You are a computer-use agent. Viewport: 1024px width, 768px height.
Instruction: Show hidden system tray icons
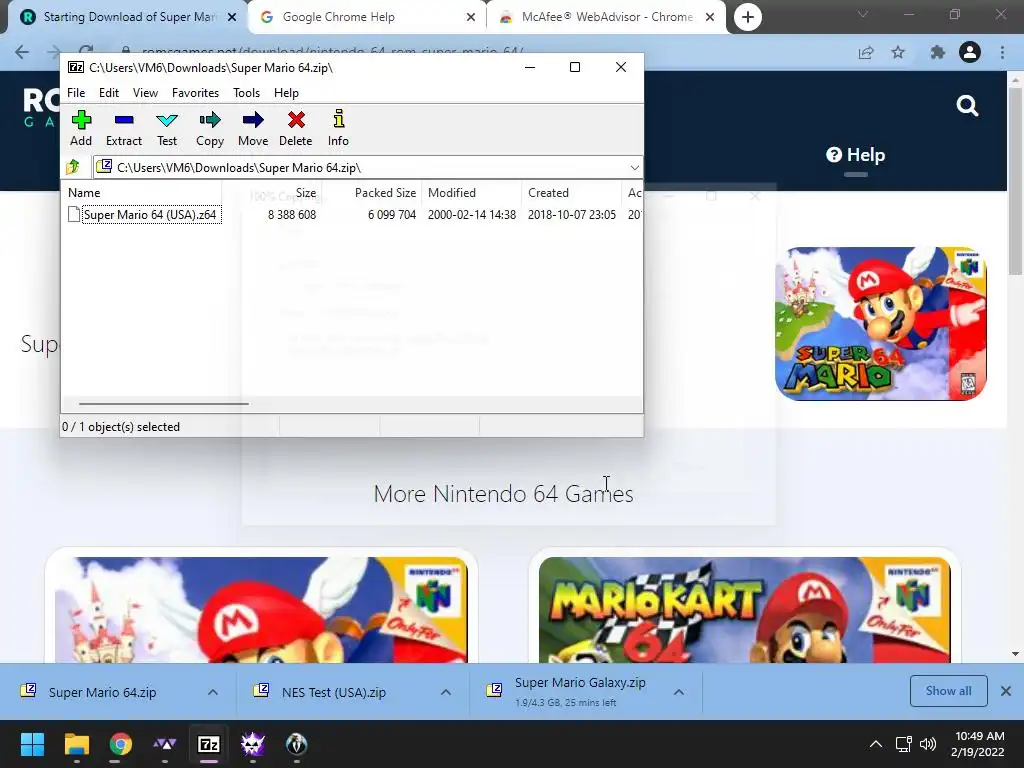(x=876, y=744)
